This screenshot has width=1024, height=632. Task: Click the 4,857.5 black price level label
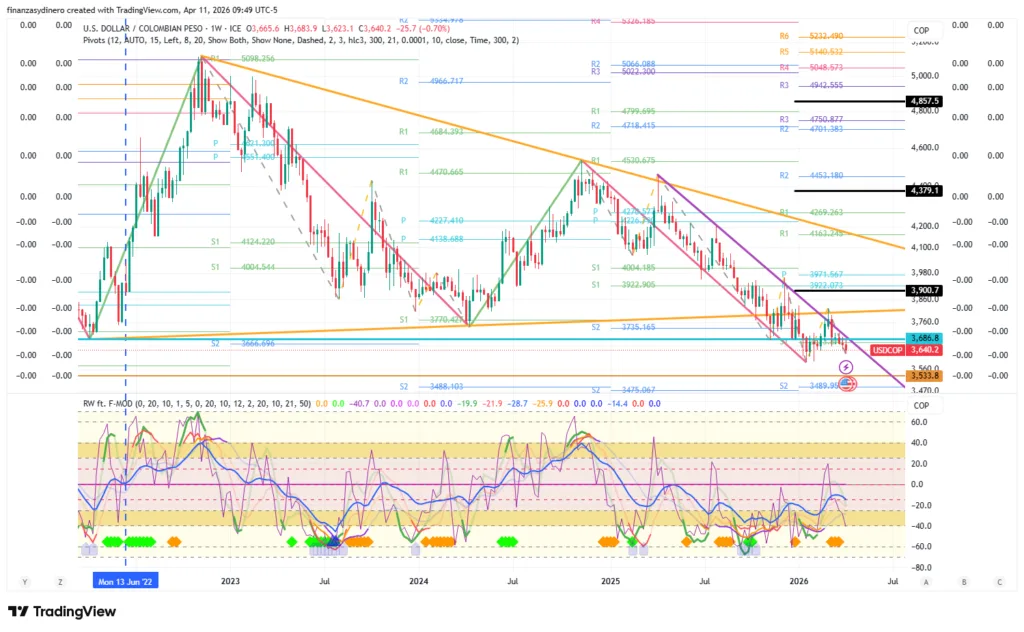(x=922, y=102)
